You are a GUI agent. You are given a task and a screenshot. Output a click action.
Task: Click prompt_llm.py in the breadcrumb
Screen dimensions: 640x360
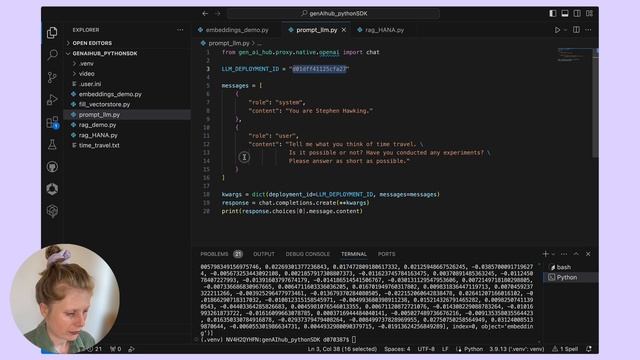[x=229, y=43]
